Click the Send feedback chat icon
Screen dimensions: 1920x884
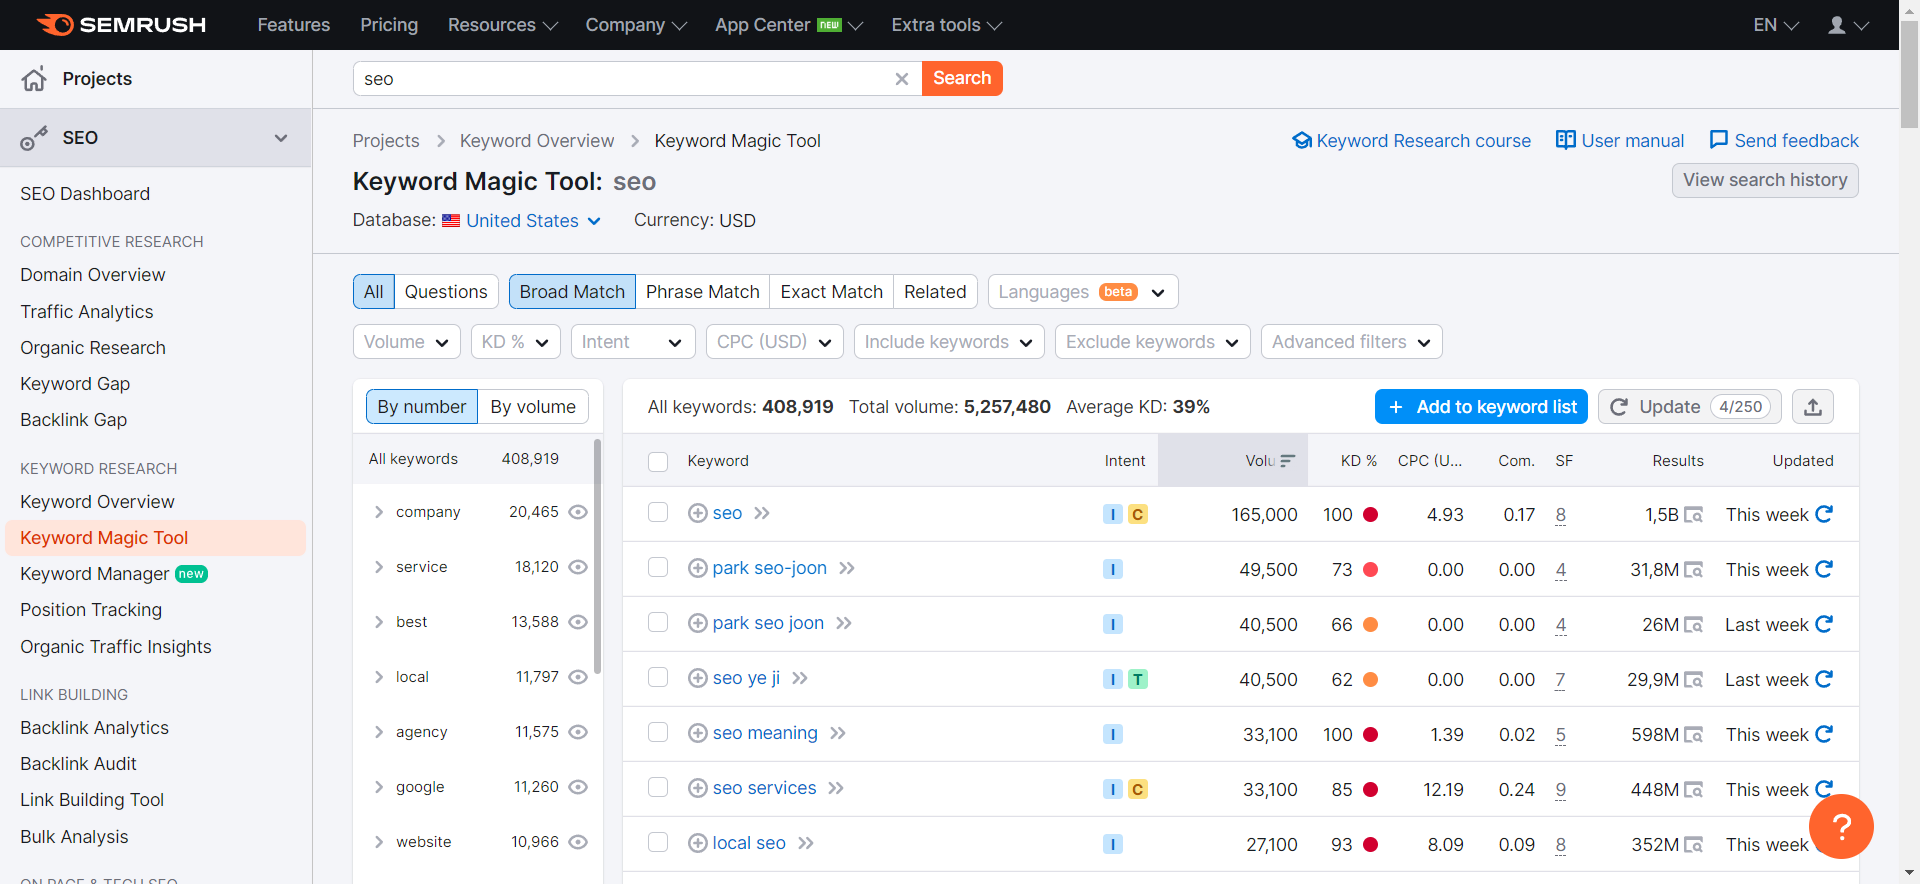coord(1719,140)
